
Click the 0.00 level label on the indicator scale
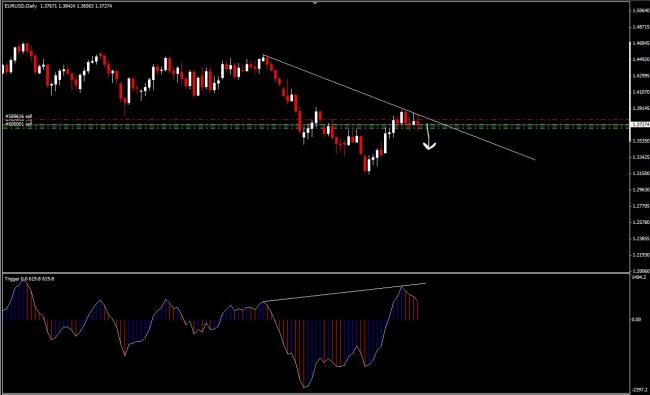coord(636,320)
